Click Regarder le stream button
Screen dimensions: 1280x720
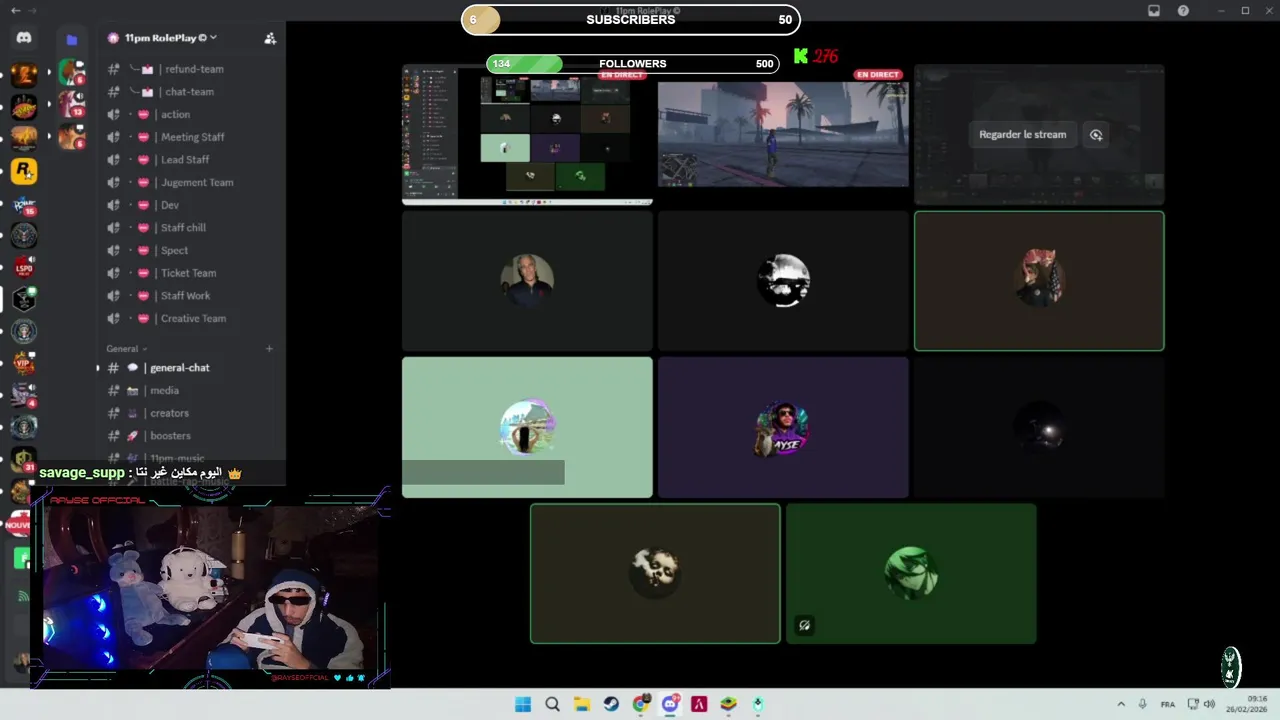(1022, 135)
